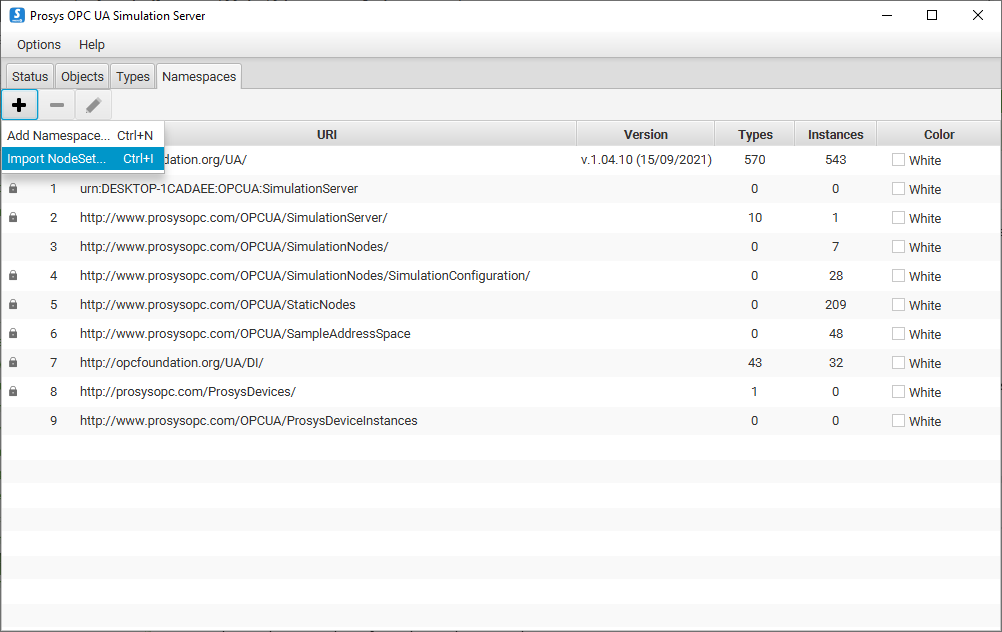Image resolution: width=1002 pixels, height=632 pixels.
Task: Click the minus remove namespace button
Action: (x=57, y=105)
